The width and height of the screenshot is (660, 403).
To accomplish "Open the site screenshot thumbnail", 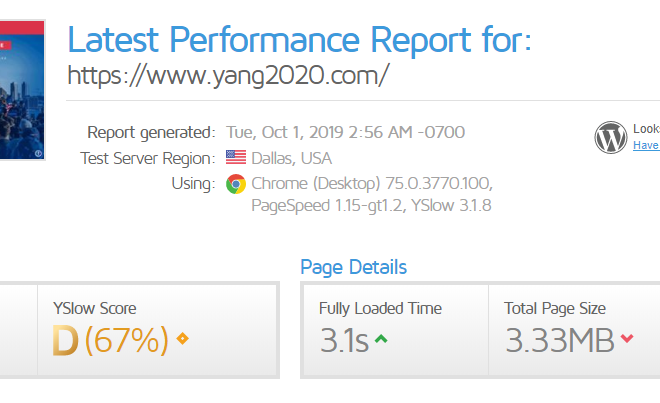I will [x=22, y=90].
